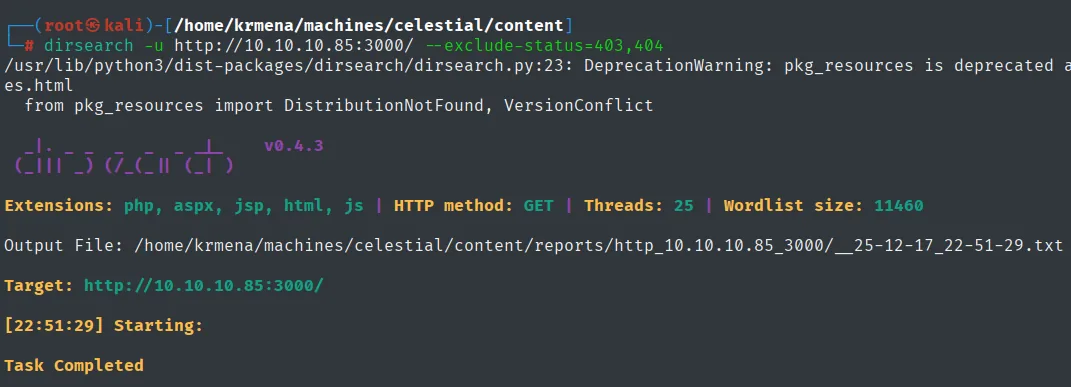Click the v0.4.3 version label
Viewport: 1071px width, 387px height.
click(294, 145)
